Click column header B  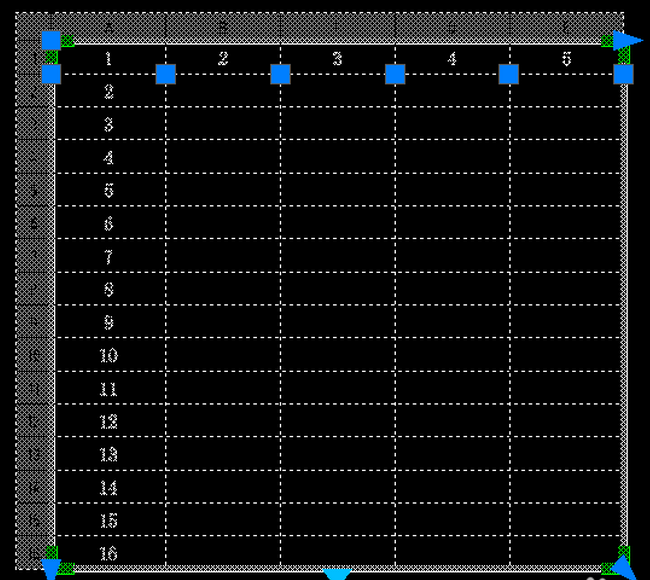(x=223, y=28)
